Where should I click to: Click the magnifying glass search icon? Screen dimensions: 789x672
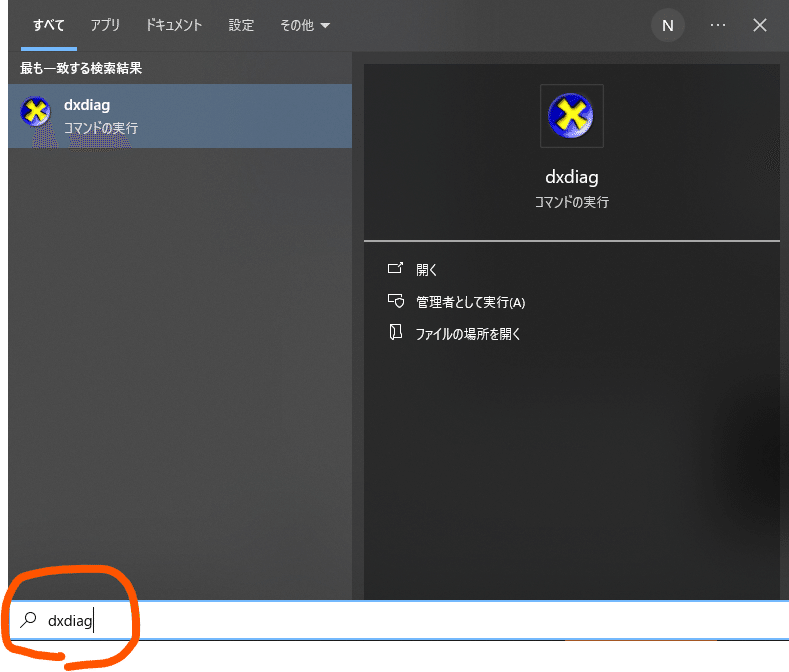(28, 620)
